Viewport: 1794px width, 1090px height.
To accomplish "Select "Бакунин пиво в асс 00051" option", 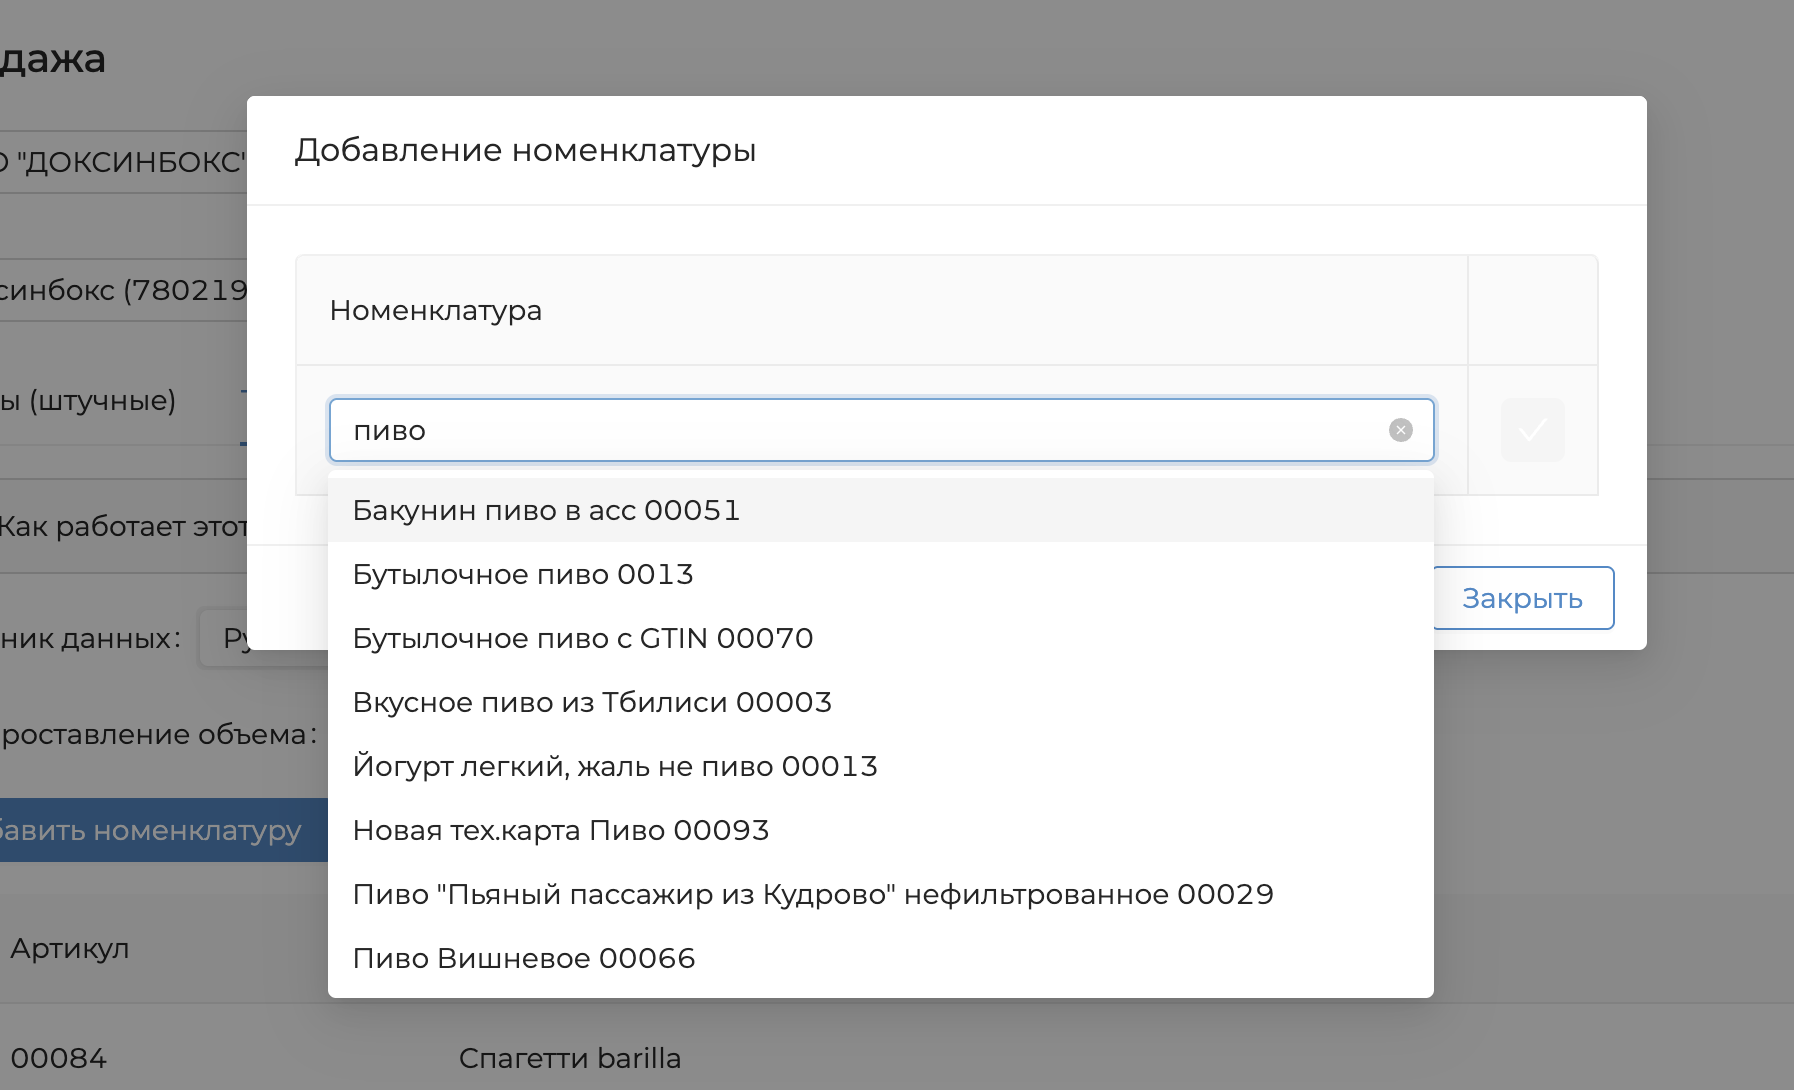I will coord(546,510).
